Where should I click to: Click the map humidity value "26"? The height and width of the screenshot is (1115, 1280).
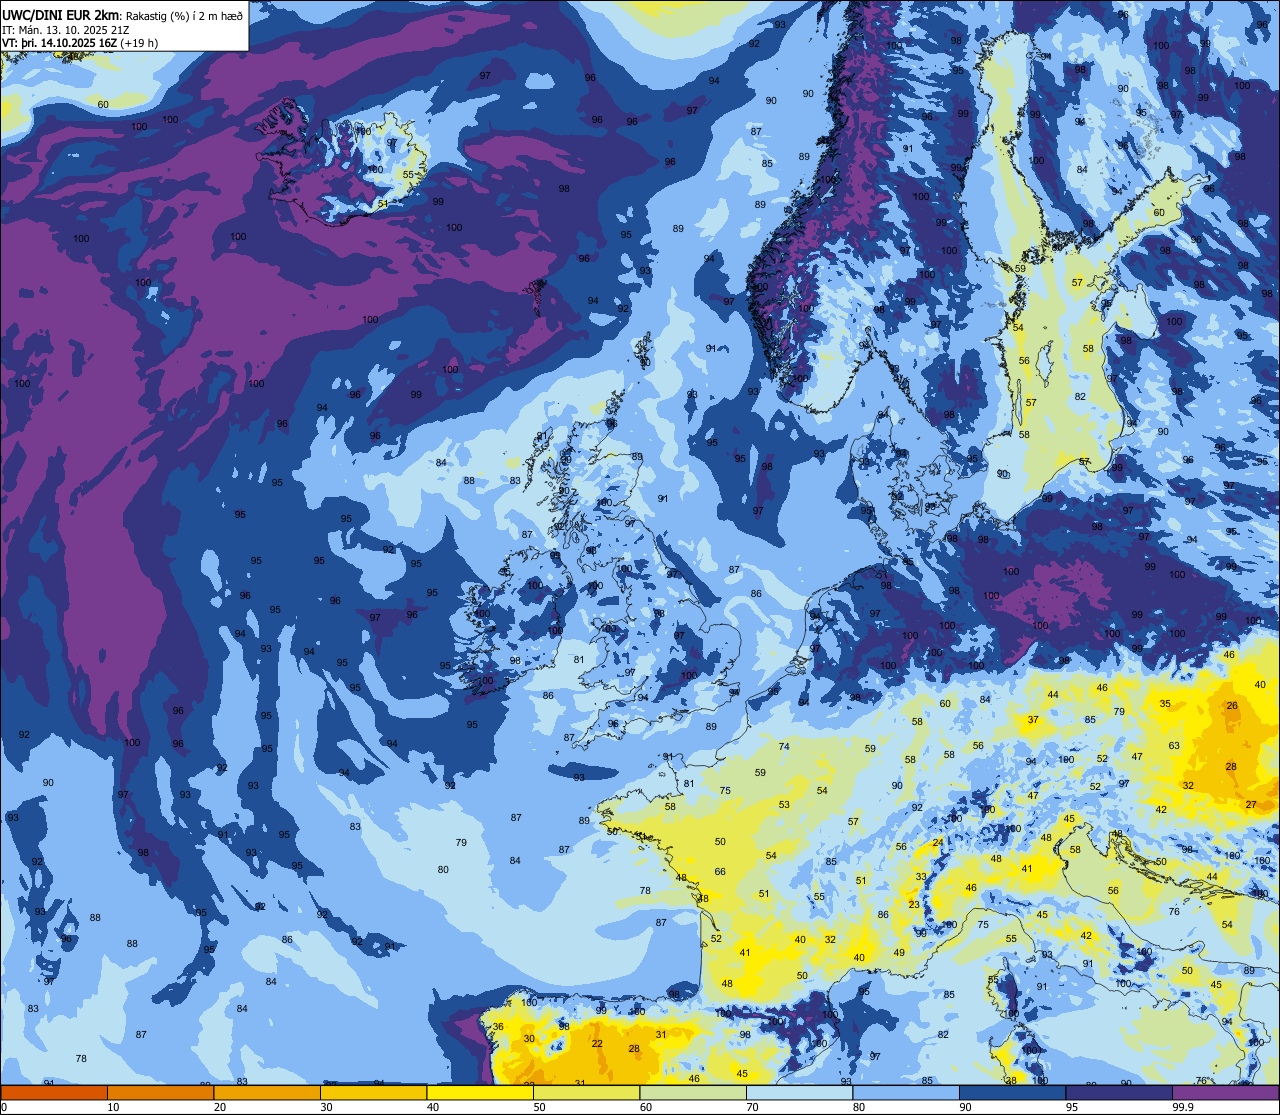(1232, 705)
